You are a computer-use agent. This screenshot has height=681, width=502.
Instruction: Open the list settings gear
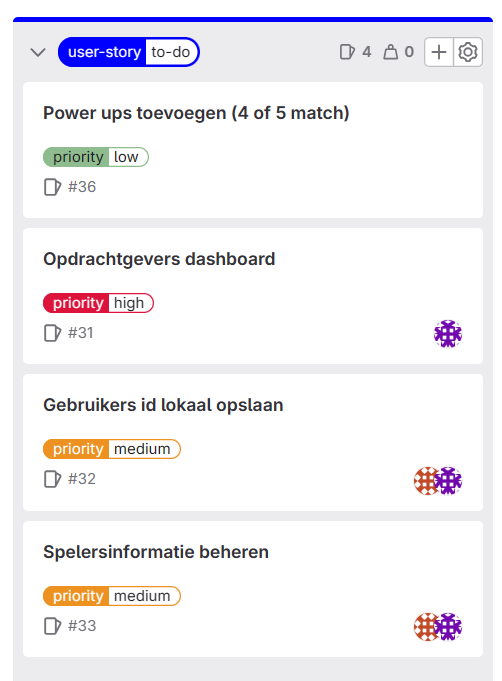pos(468,52)
